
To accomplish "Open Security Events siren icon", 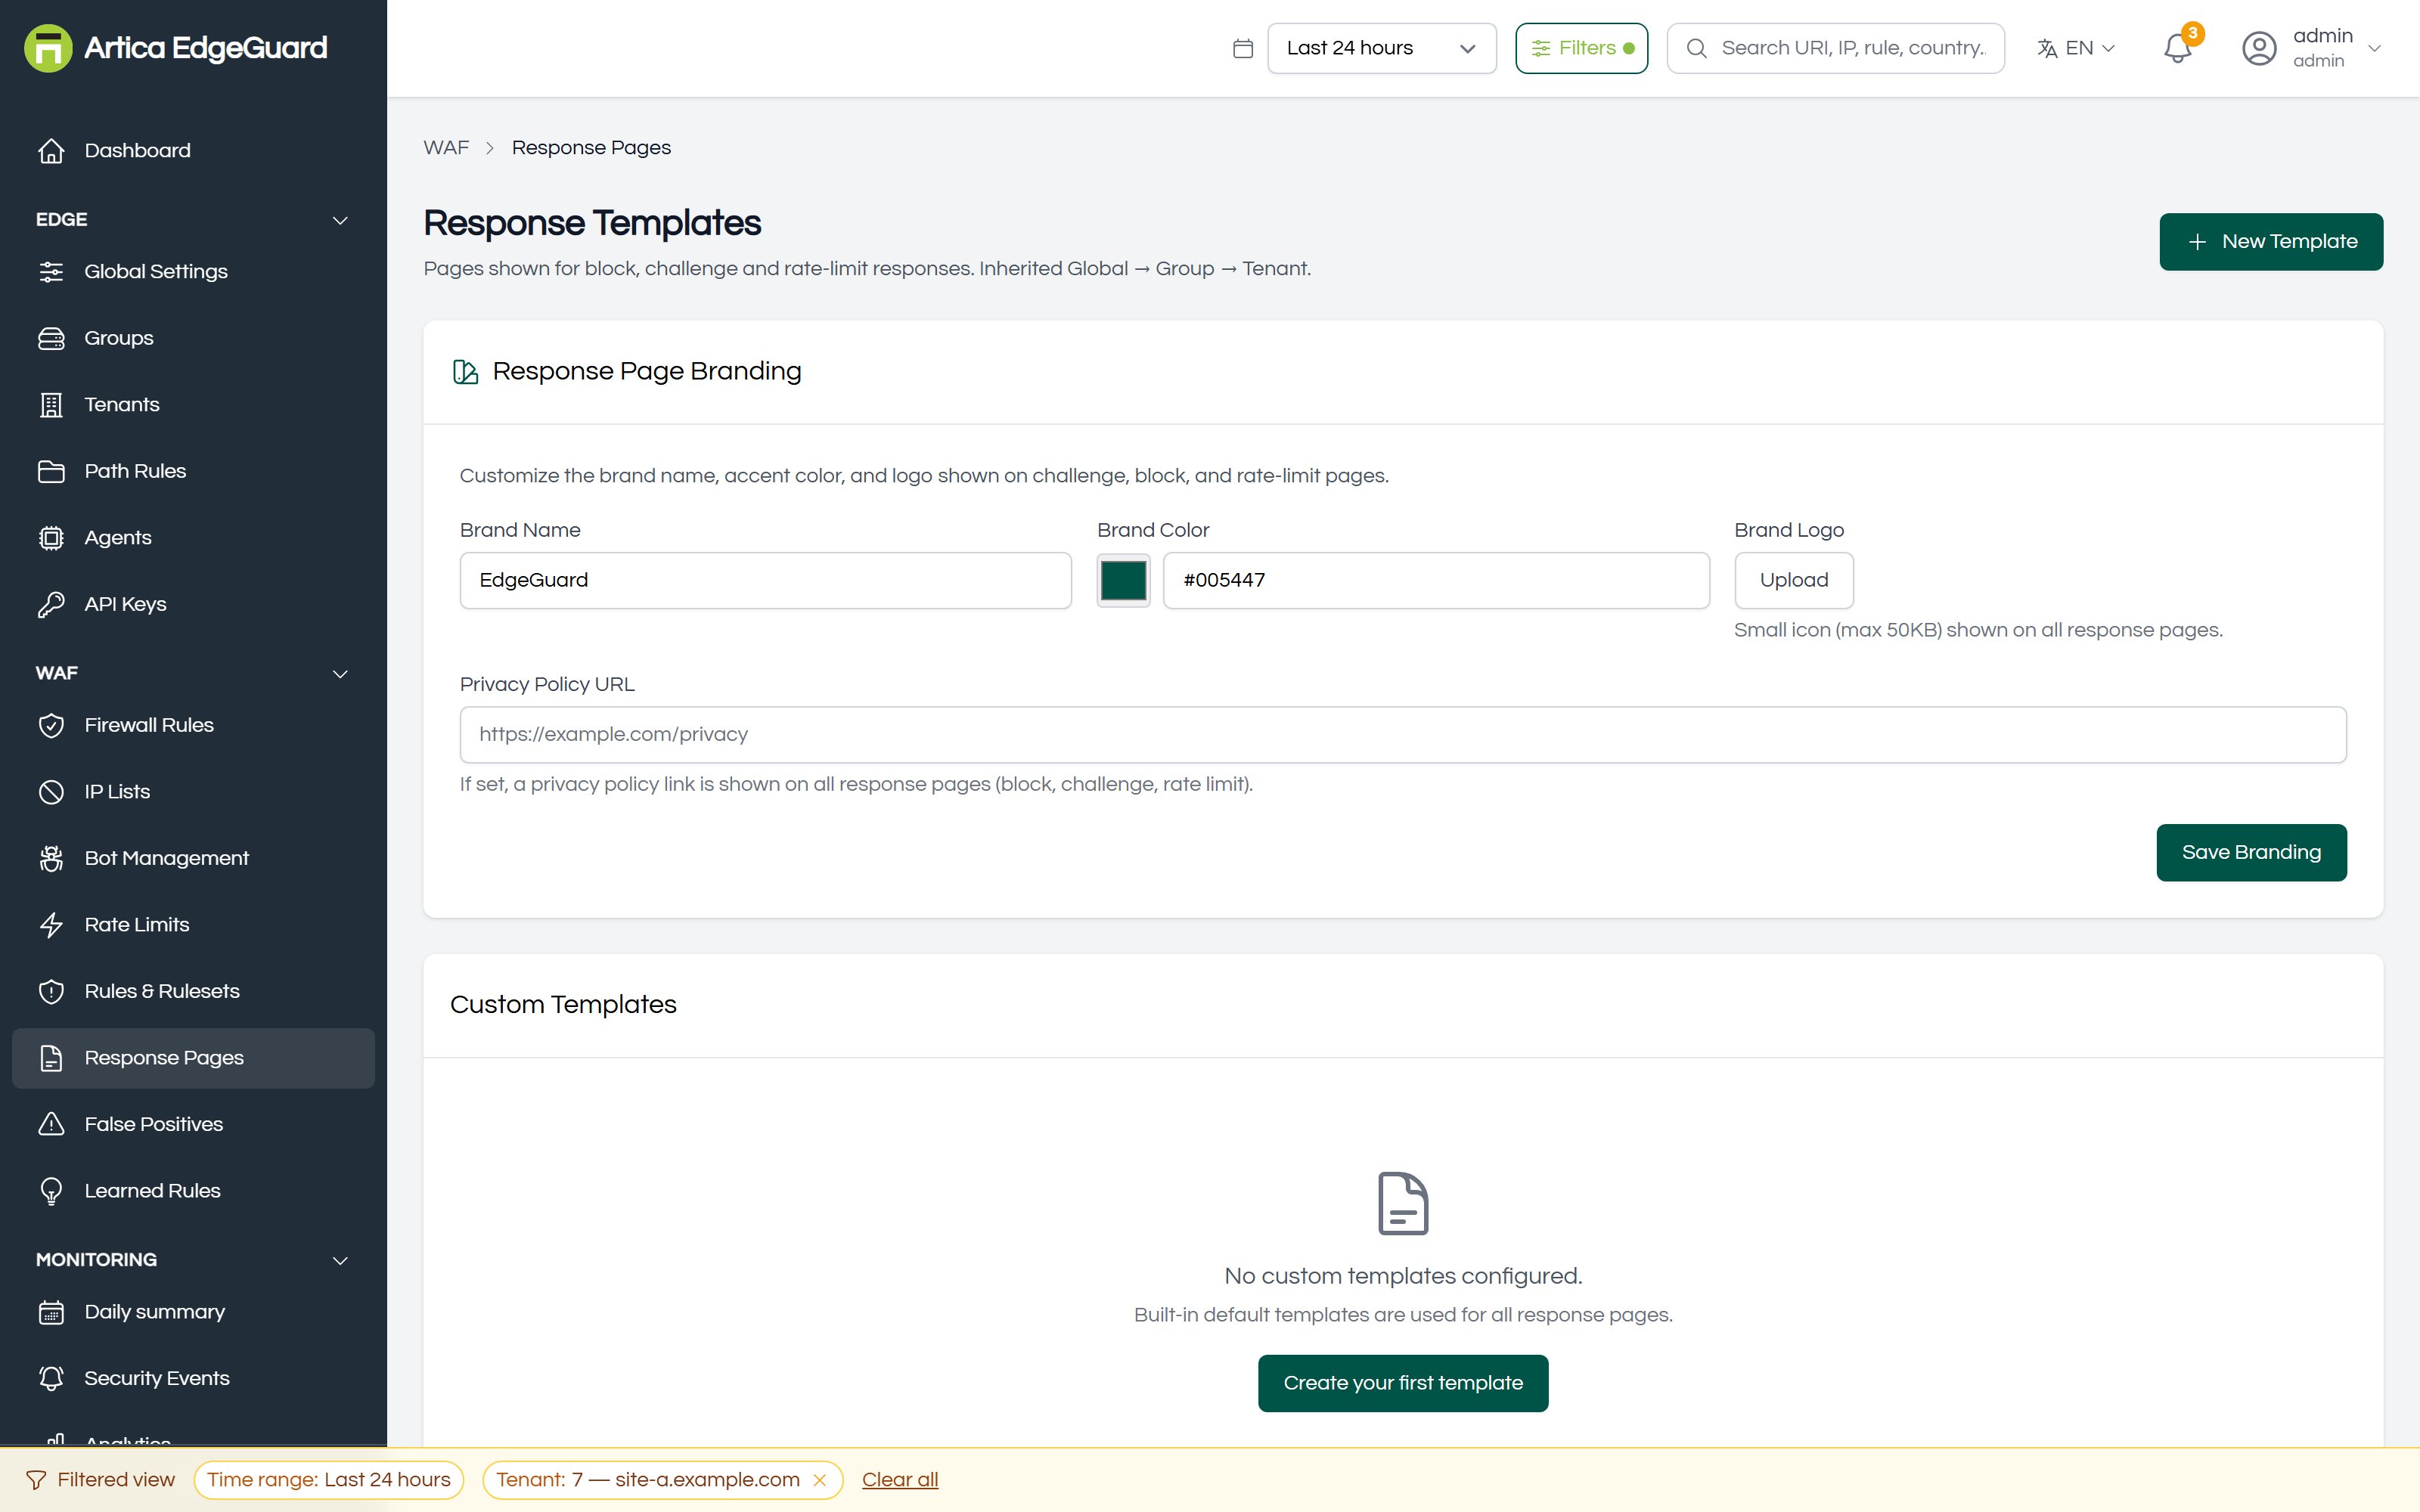I will (51, 1378).
